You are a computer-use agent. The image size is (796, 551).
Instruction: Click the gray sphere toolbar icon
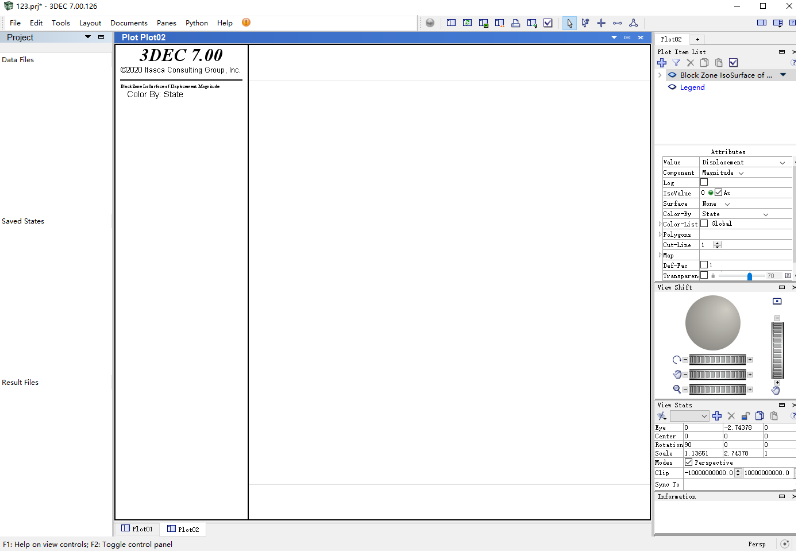tap(429, 23)
